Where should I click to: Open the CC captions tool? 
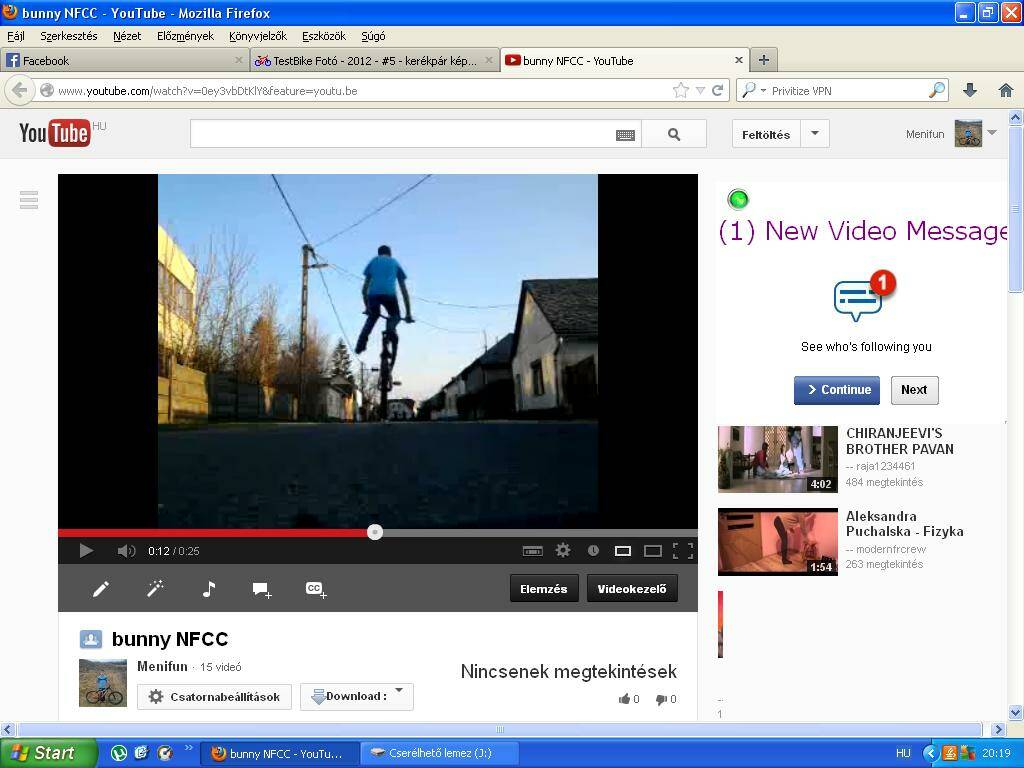tap(316, 590)
